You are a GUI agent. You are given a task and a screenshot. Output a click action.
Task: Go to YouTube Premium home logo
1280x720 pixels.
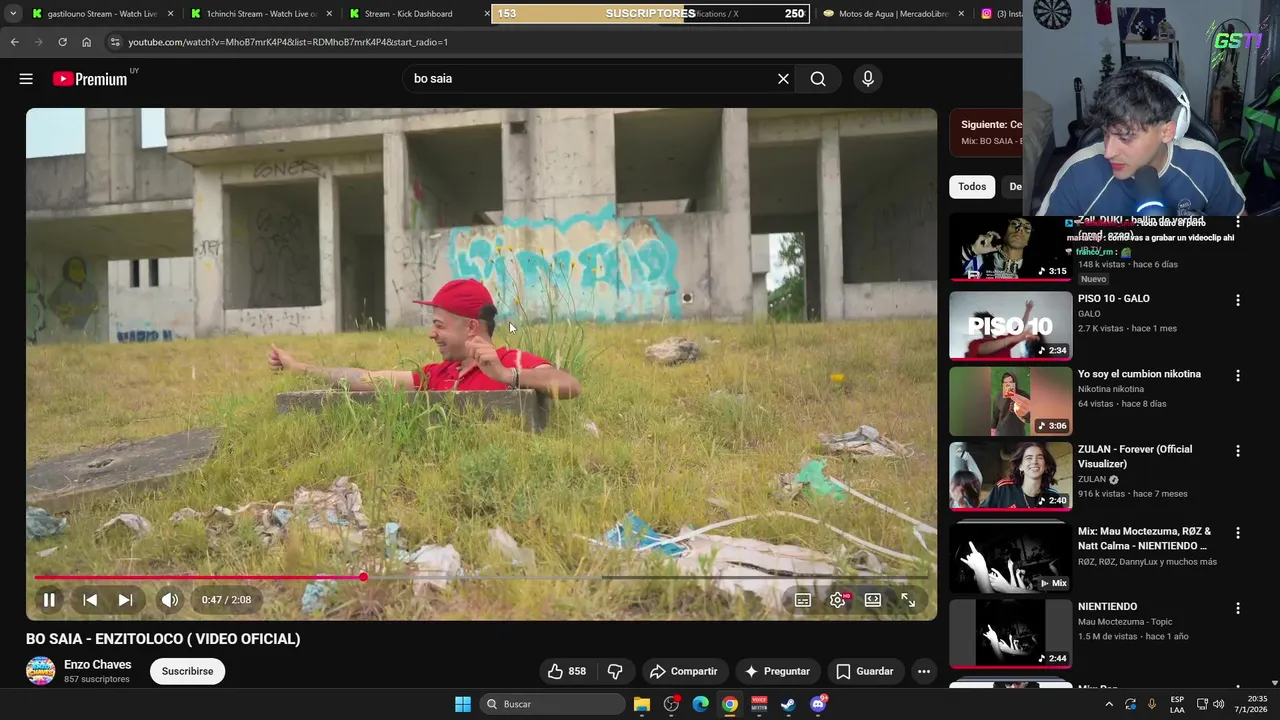(90, 79)
